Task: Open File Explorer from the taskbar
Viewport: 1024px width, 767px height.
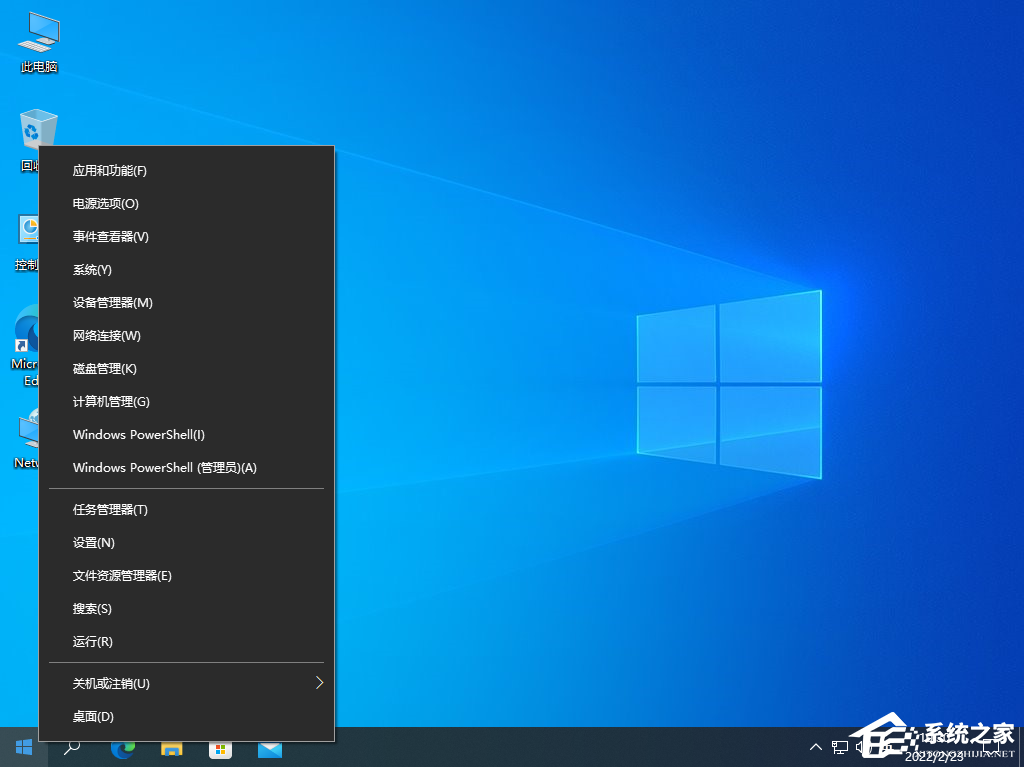Action: pos(171,747)
